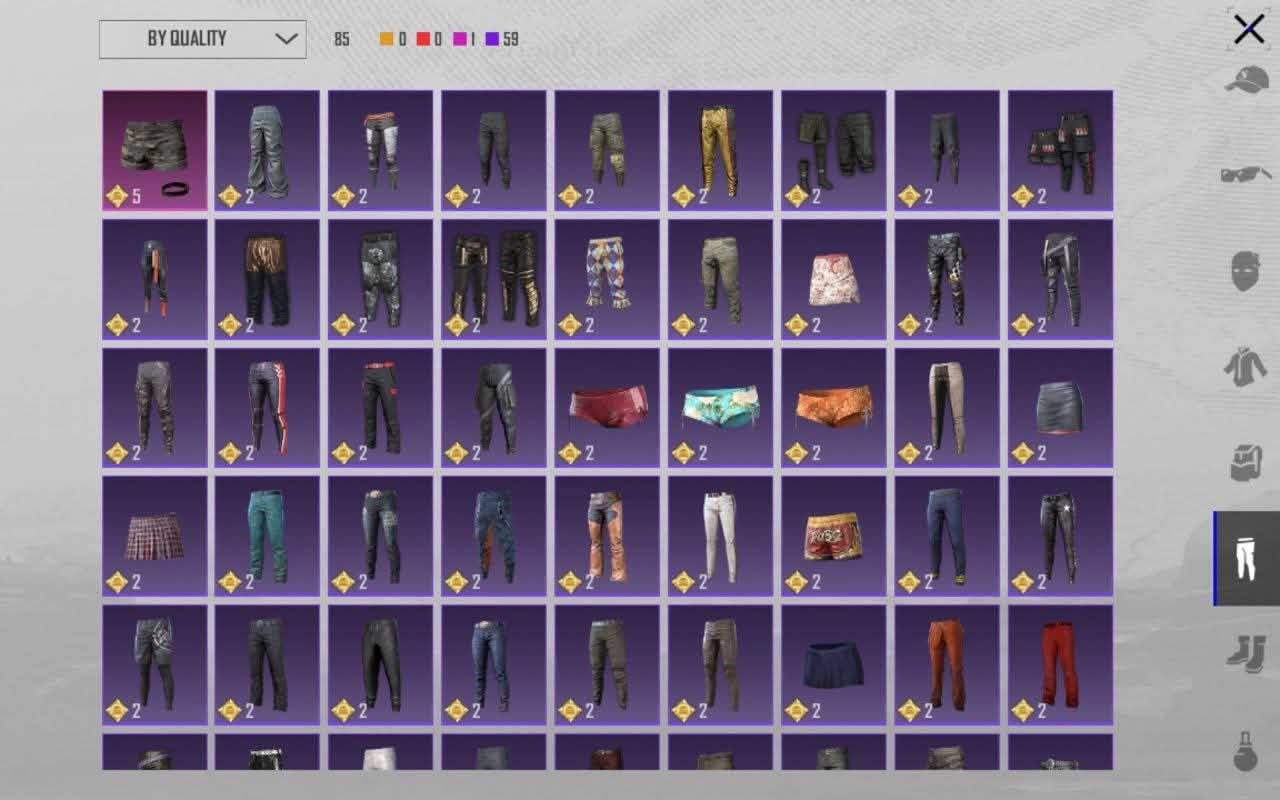Select the dark grey leather miniskirt
This screenshot has height=800, width=1280.
coord(1060,407)
